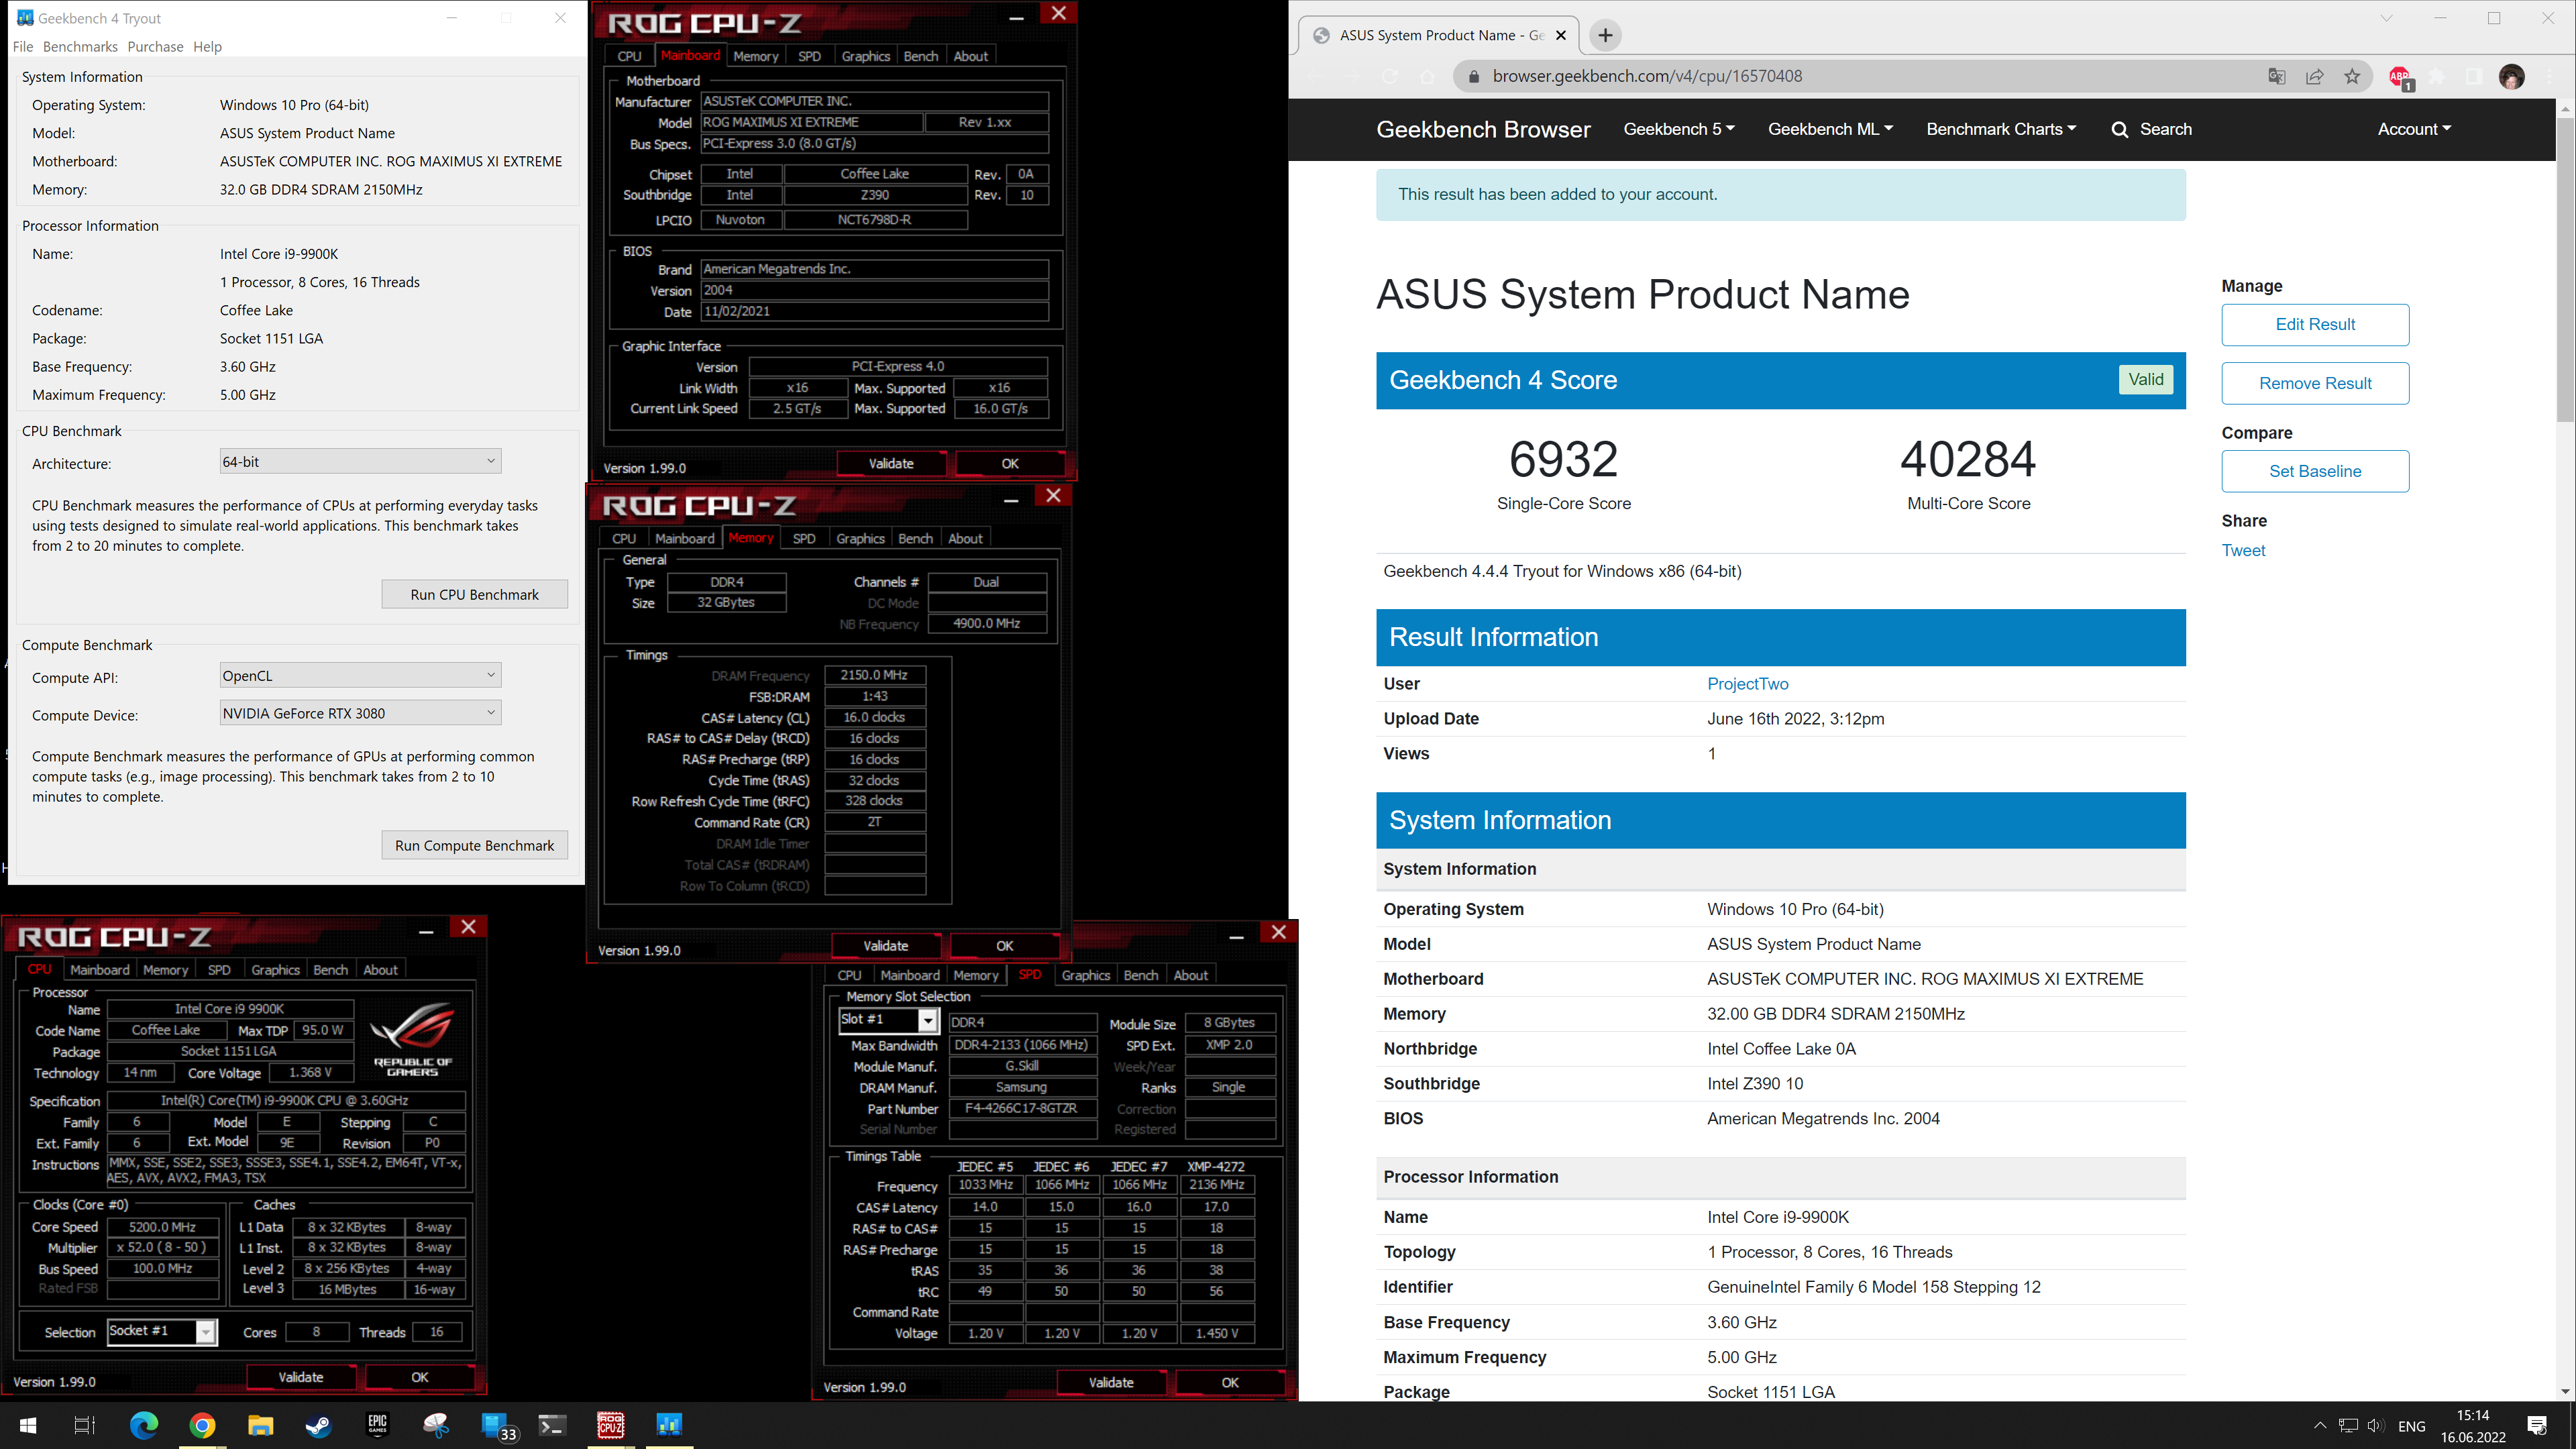Open the Terminal taskbar icon
The image size is (2576, 1449).
click(552, 1425)
